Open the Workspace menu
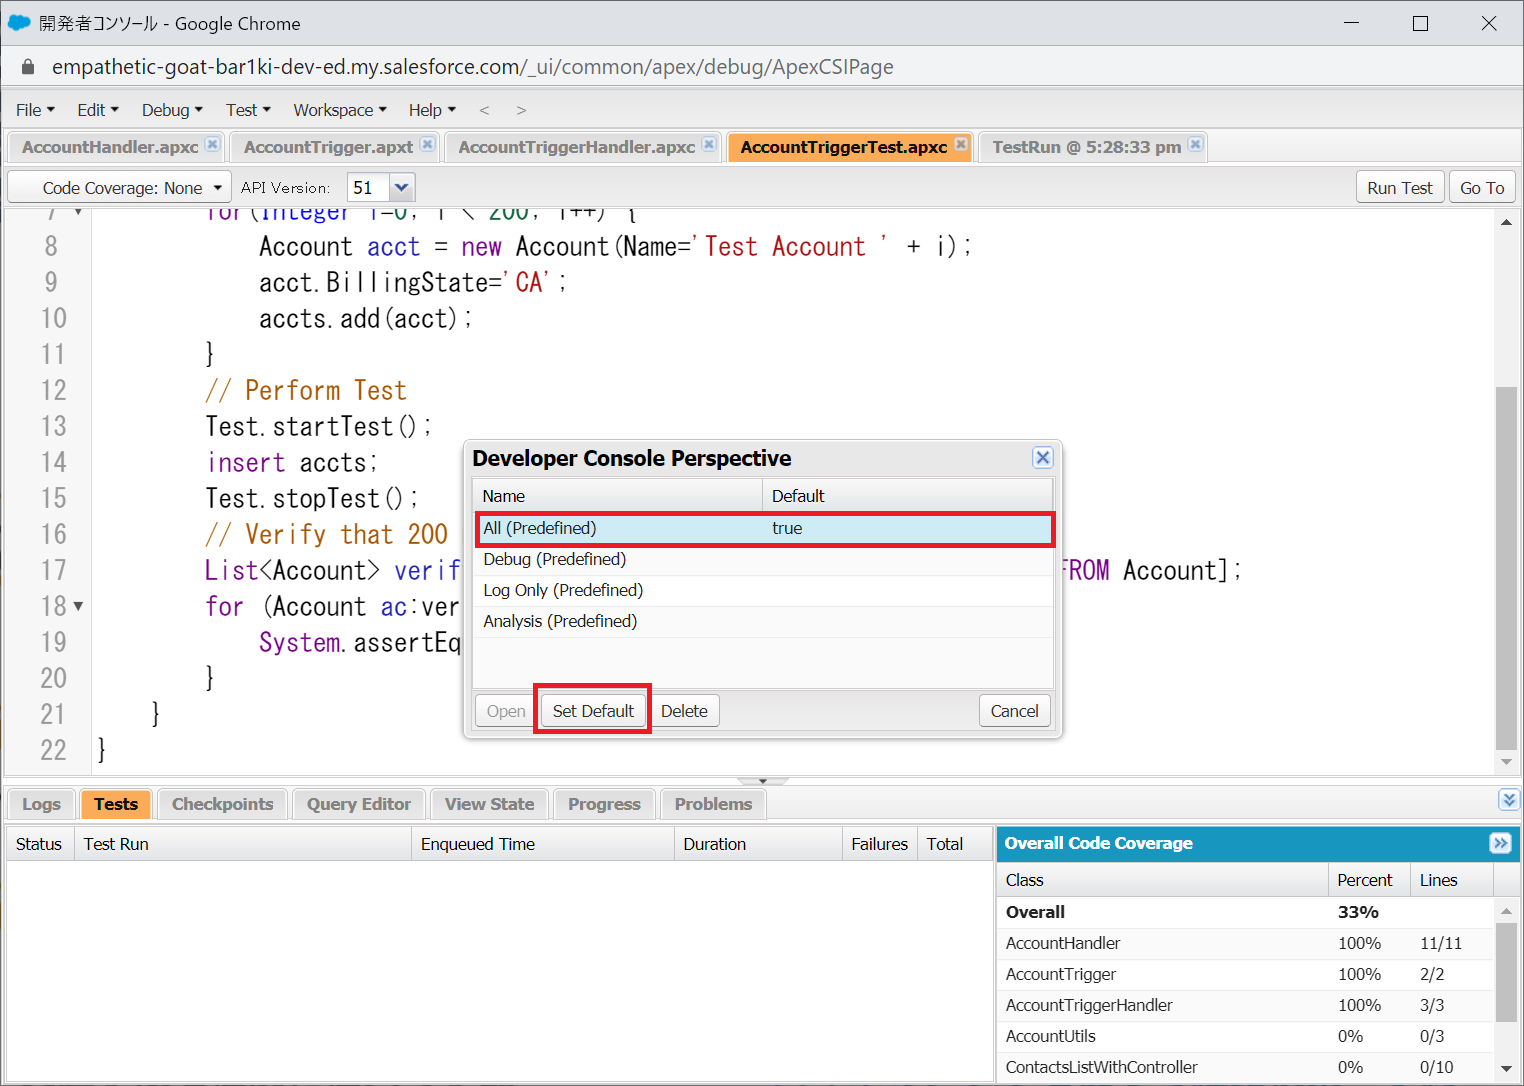This screenshot has height=1086, width=1524. pyautogui.click(x=340, y=110)
